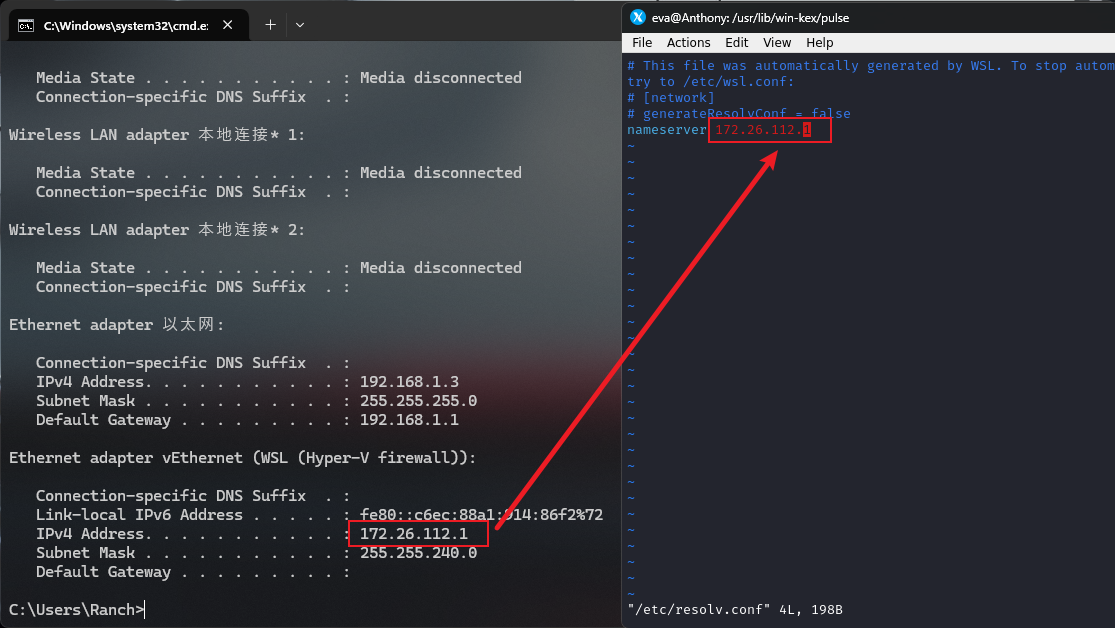1115x628 pixels.
Task: Open the Help menu
Action: tap(819, 42)
